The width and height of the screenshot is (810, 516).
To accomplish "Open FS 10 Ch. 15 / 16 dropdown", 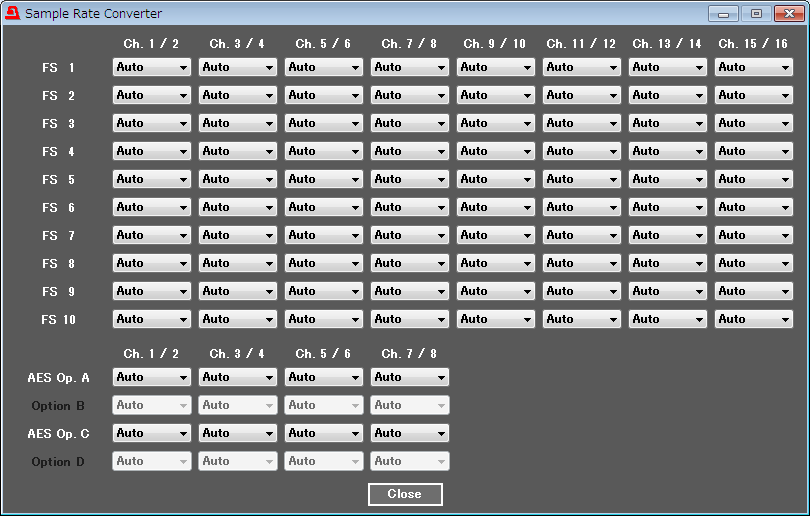I will [753, 319].
